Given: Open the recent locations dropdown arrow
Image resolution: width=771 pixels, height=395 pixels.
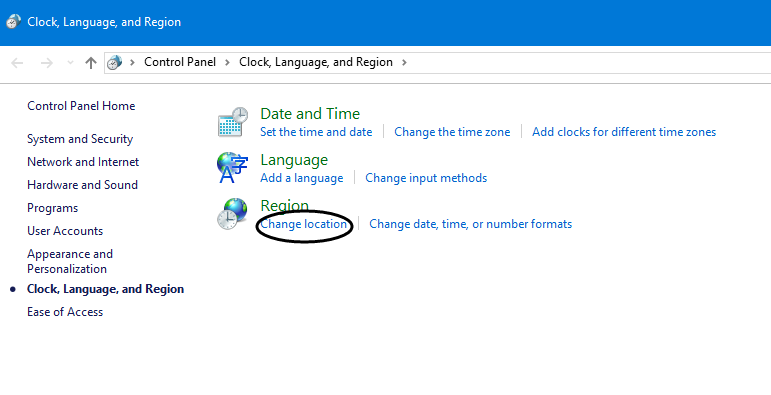Looking at the screenshot, I should (70, 62).
